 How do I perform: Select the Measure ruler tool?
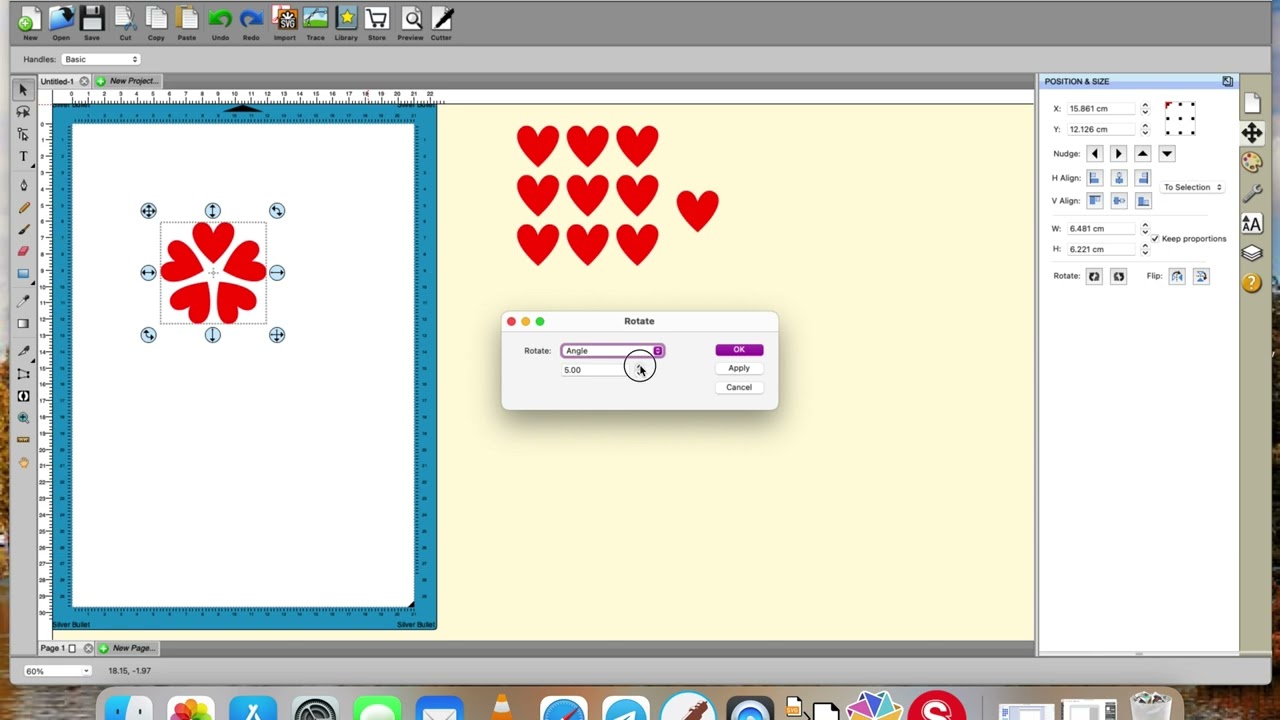23,440
